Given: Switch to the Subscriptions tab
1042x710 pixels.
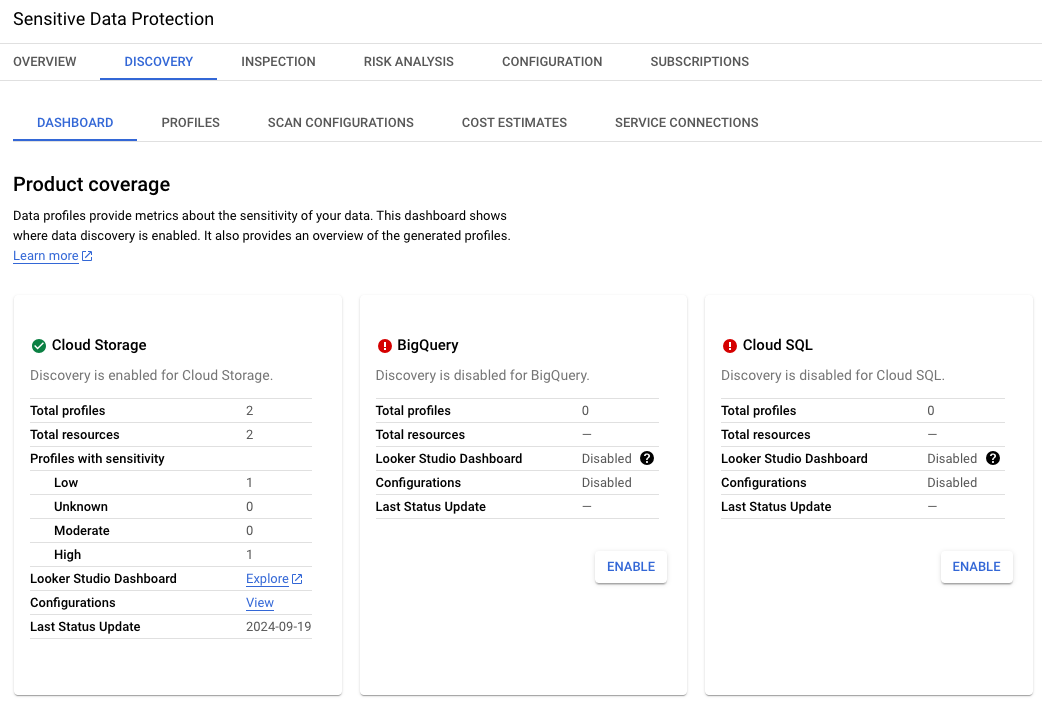Looking at the screenshot, I should tap(700, 62).
